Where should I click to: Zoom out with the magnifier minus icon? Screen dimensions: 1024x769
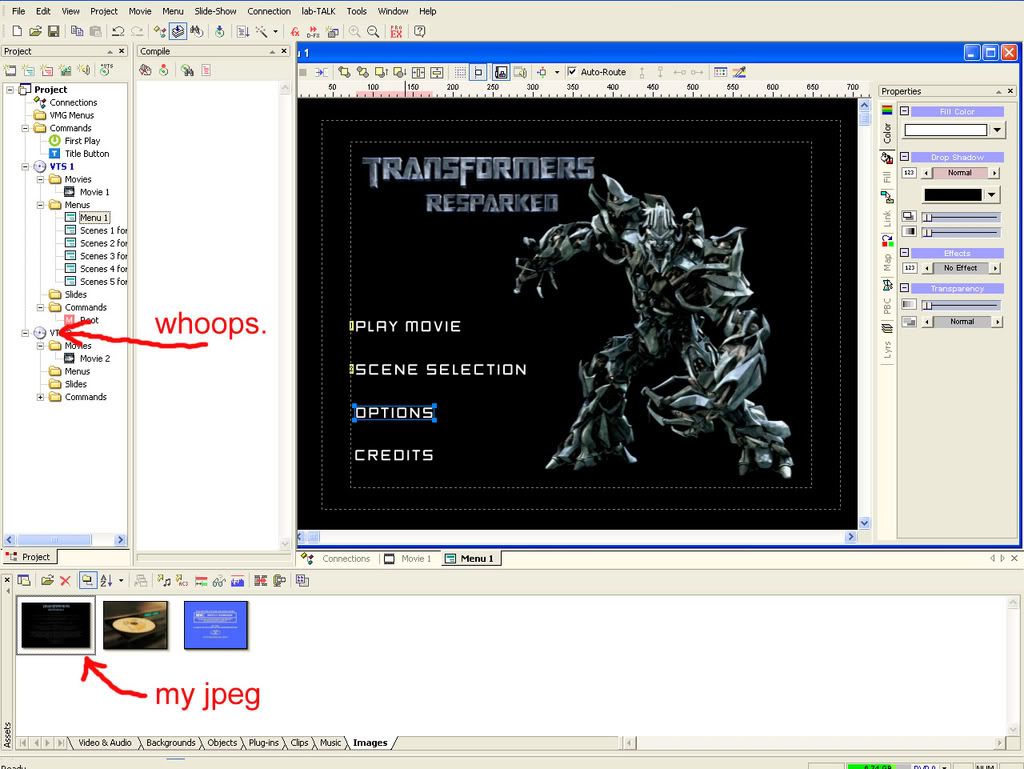(373, 31)
